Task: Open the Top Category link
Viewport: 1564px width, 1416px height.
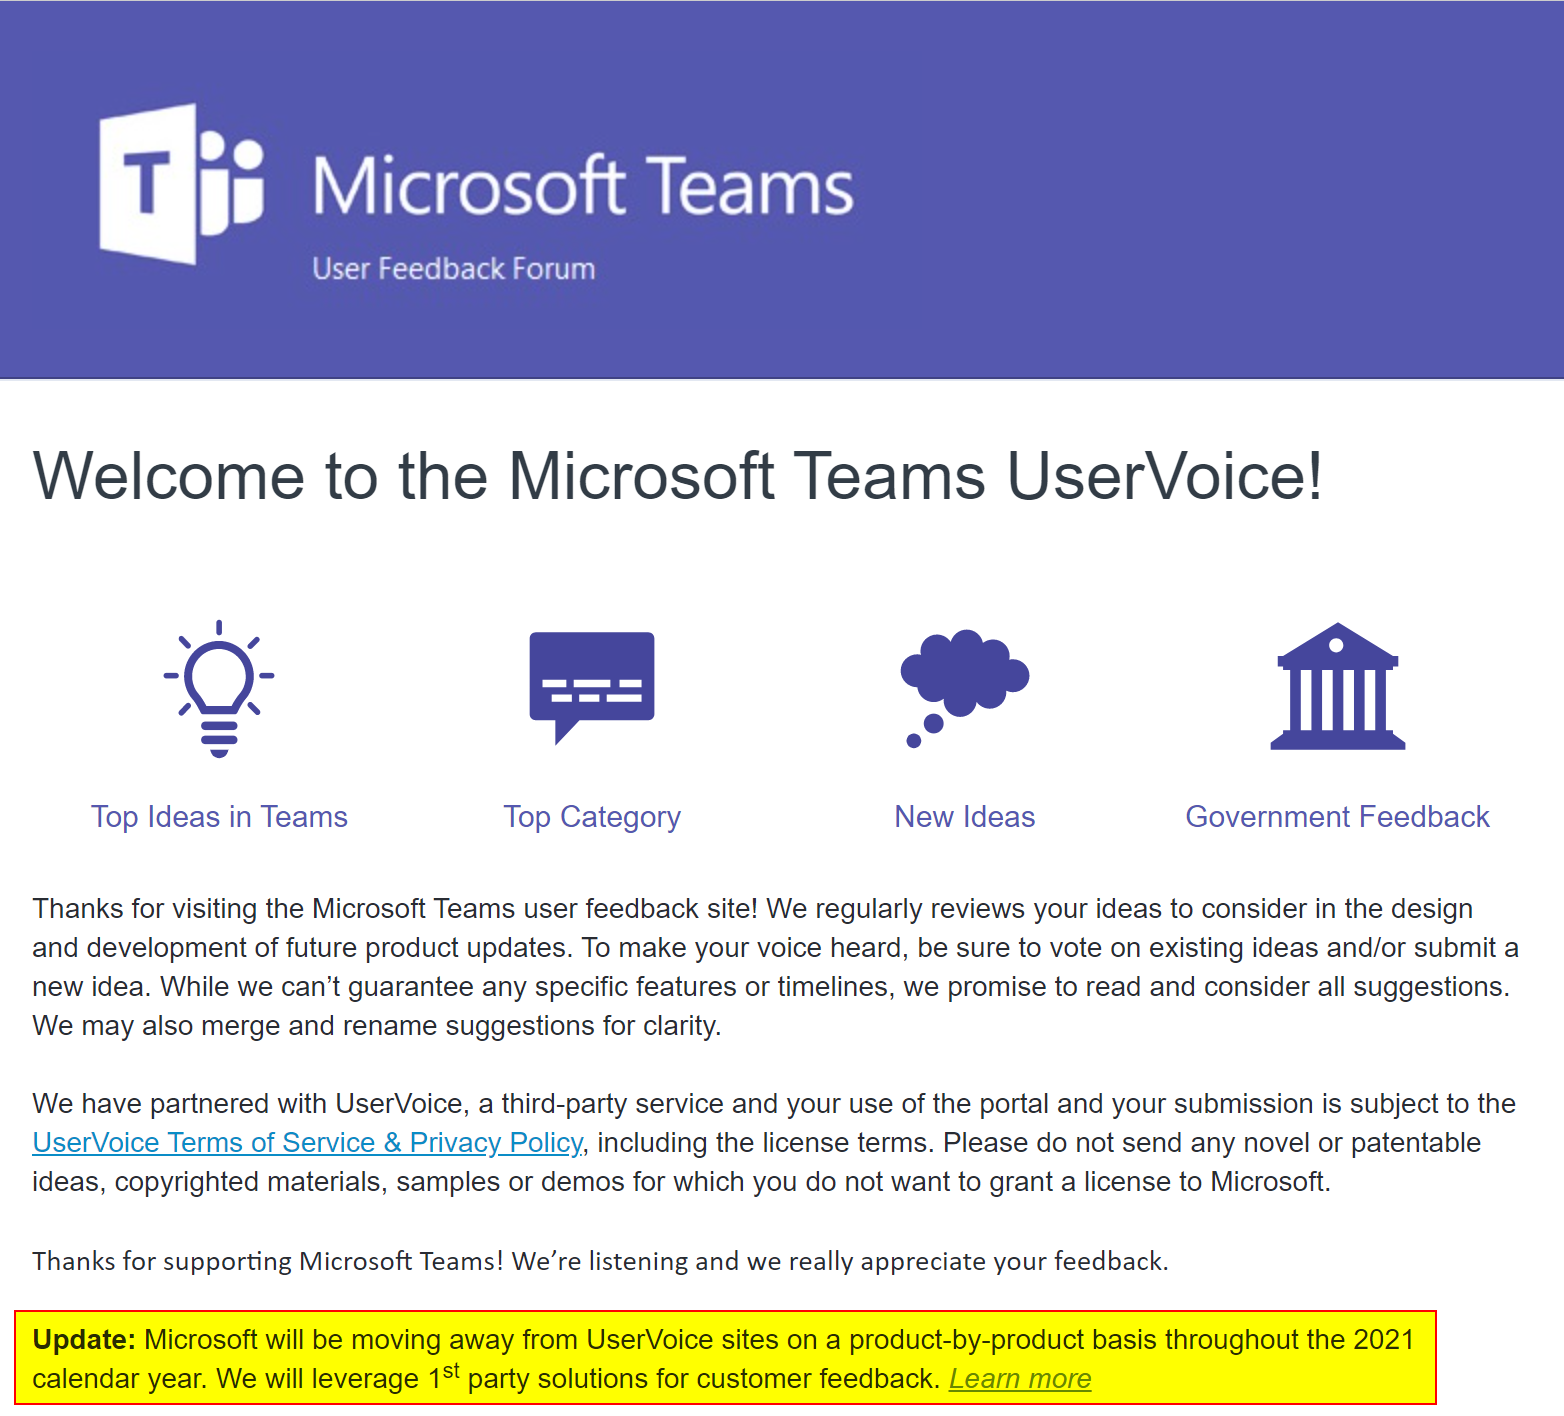Action: click(x=592, y=817)
